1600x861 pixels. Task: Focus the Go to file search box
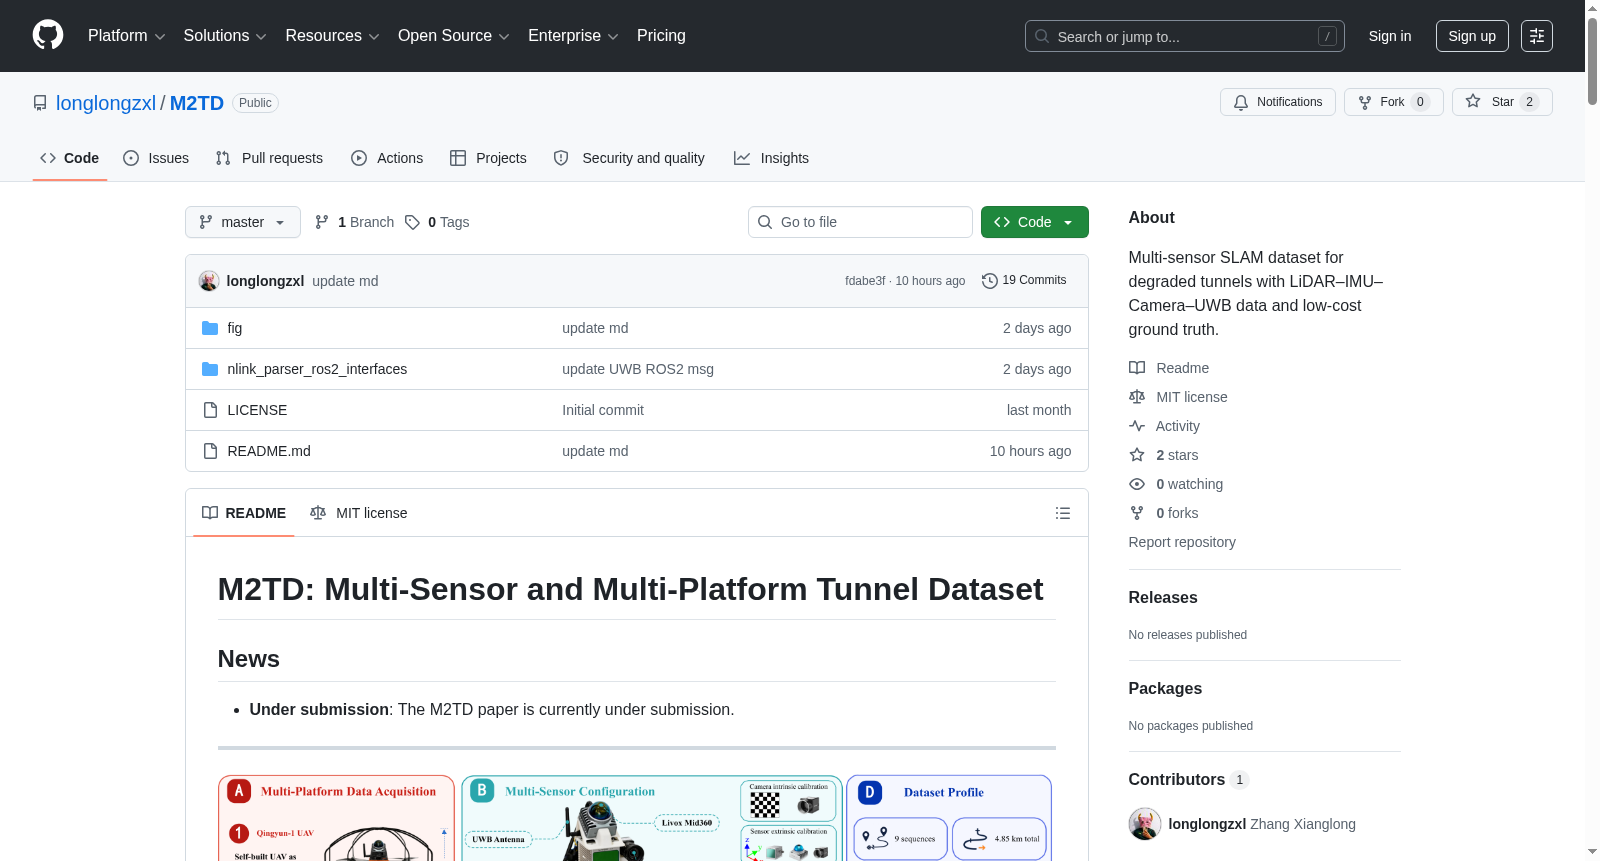[x=860, y=222]
